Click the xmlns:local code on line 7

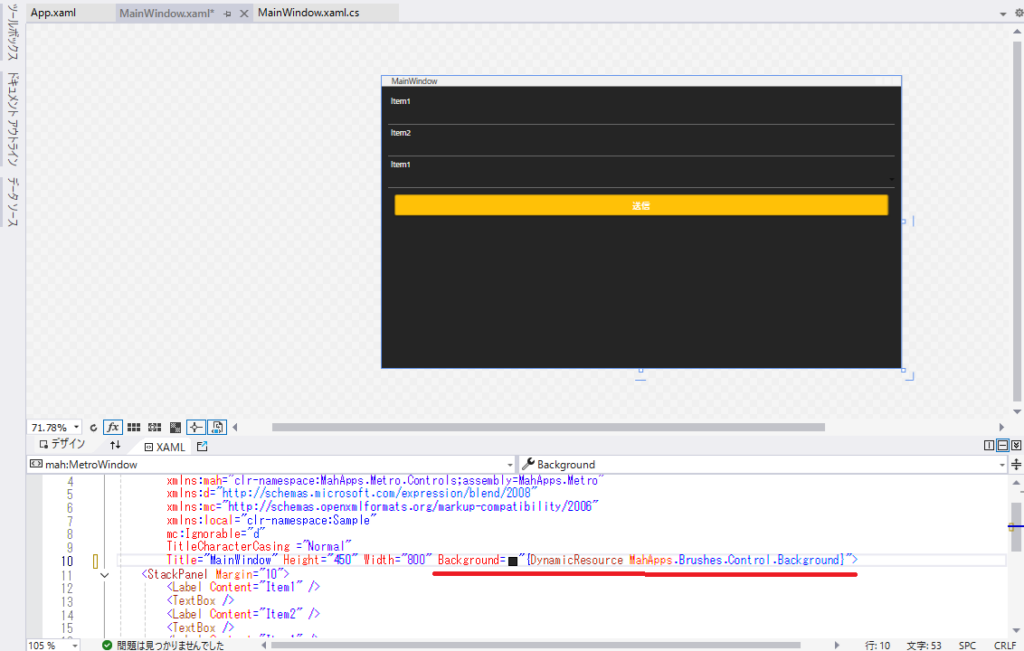pyautogui.click(x=272, y=520)
